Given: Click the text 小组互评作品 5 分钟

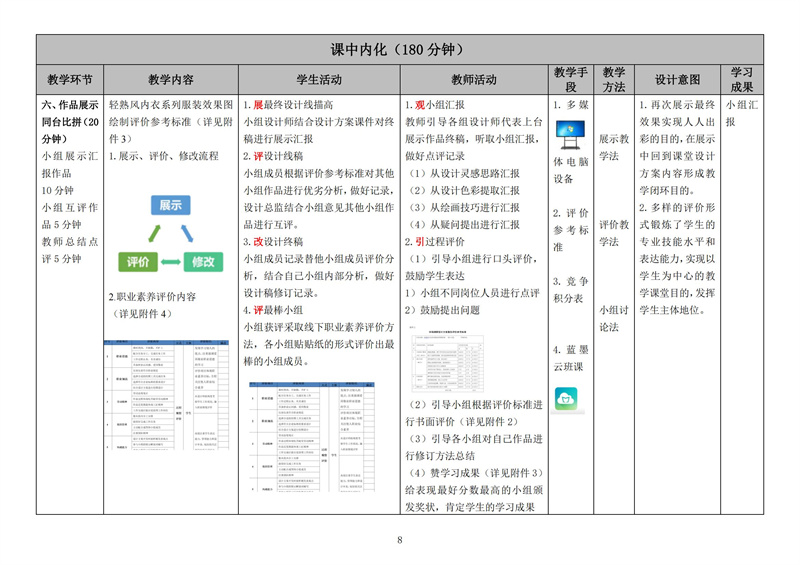Looking at the screenshot, I should [x=70, y=216].
